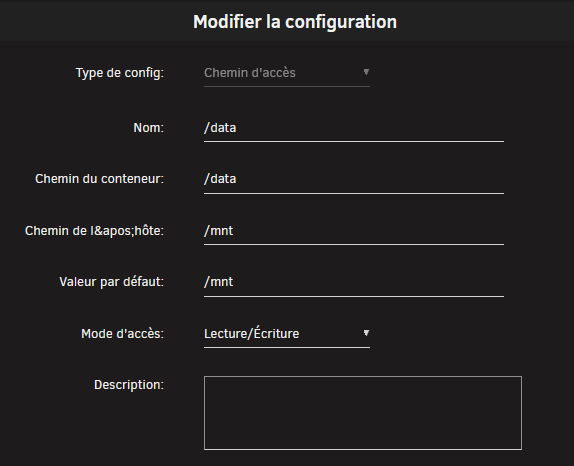Click the Mode d'accès dropdown arrow
Screen dimensions: 574x466
366,333
